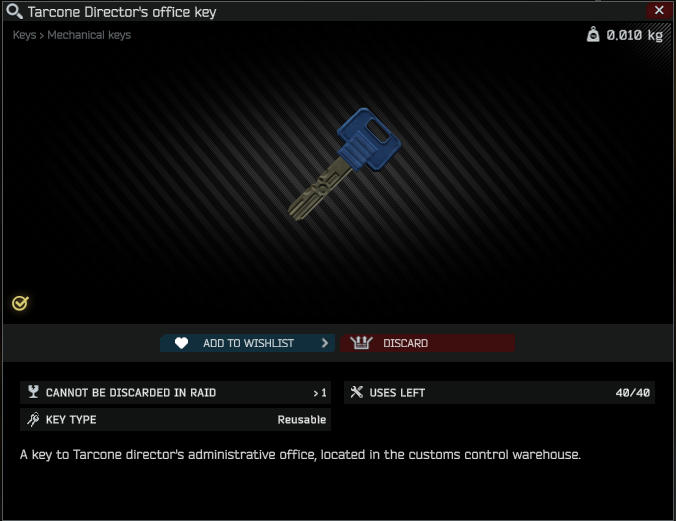The height and width of the screenshot is (521, 676).
Task: Click the key type icon
Action: (x=33, y=419)
